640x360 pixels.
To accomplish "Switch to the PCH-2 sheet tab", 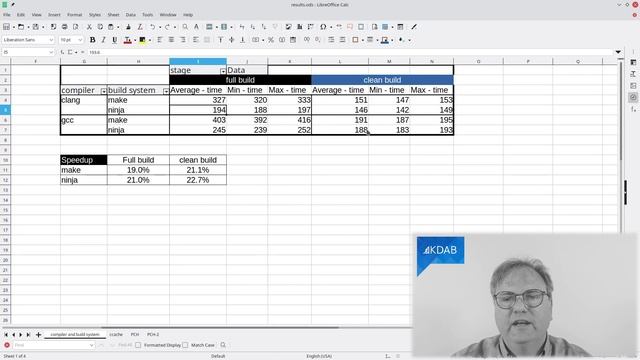I will (153, 335).
